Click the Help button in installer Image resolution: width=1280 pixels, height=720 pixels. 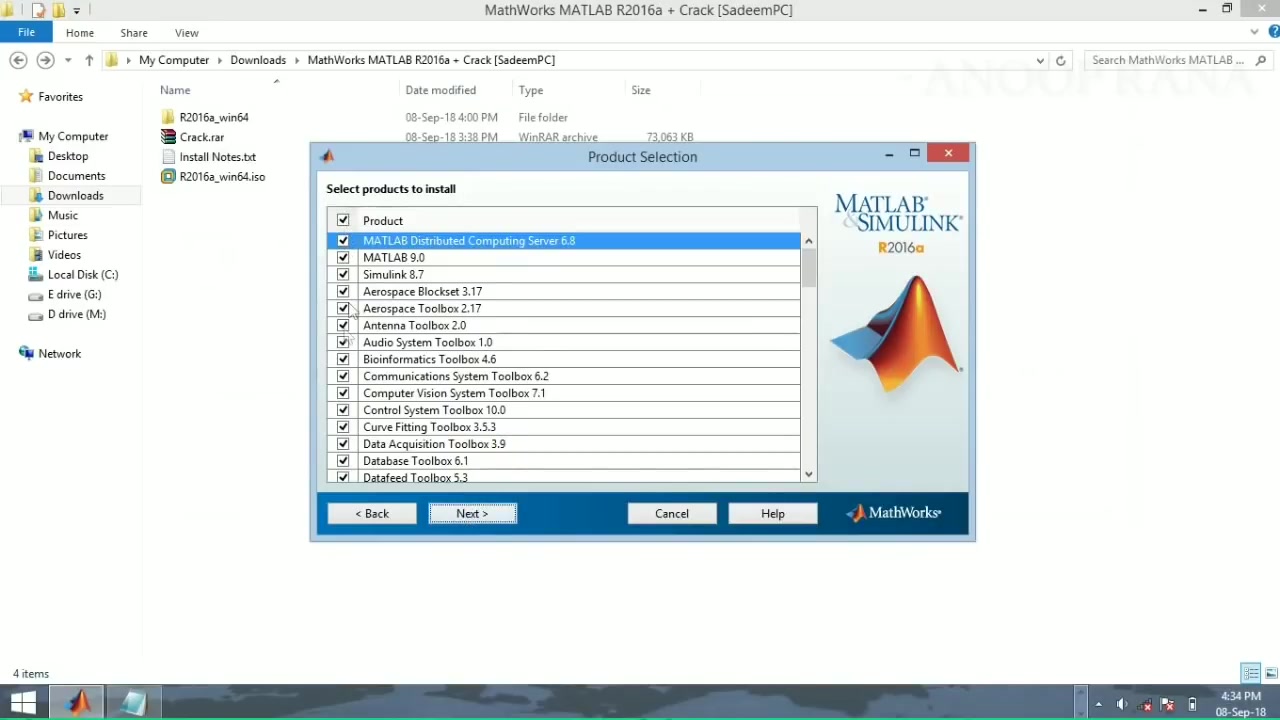click(773, 513)
